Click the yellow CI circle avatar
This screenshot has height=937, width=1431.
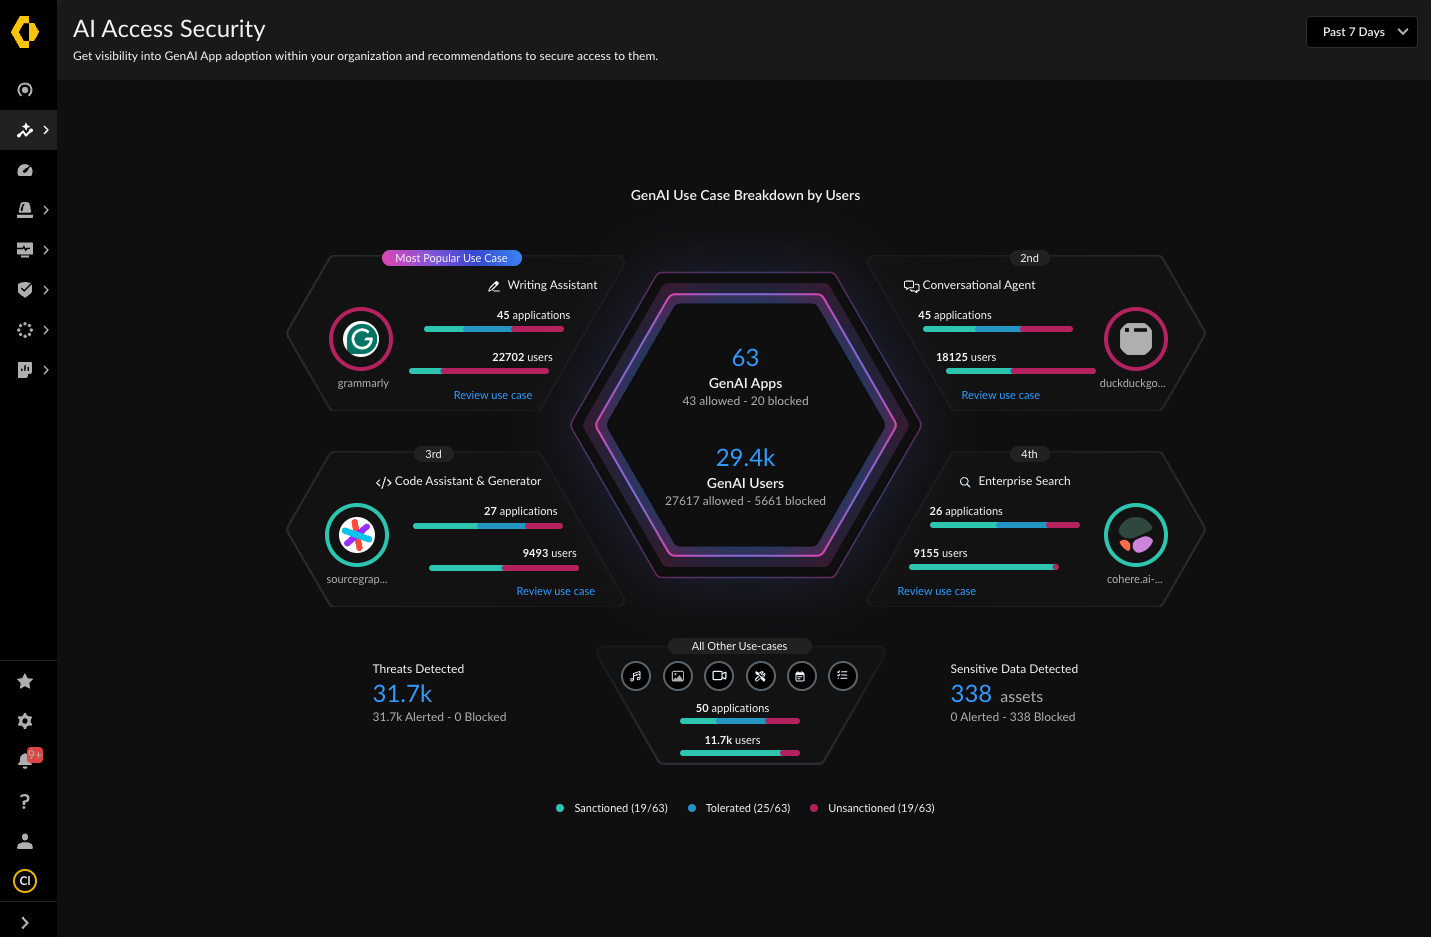coord(25,881)
